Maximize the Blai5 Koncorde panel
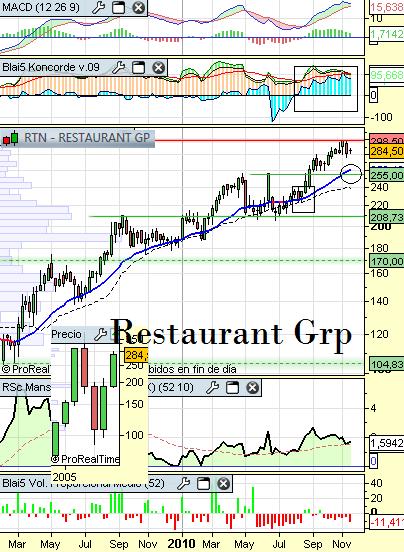 pyautogui.click(x=138, y=67)
